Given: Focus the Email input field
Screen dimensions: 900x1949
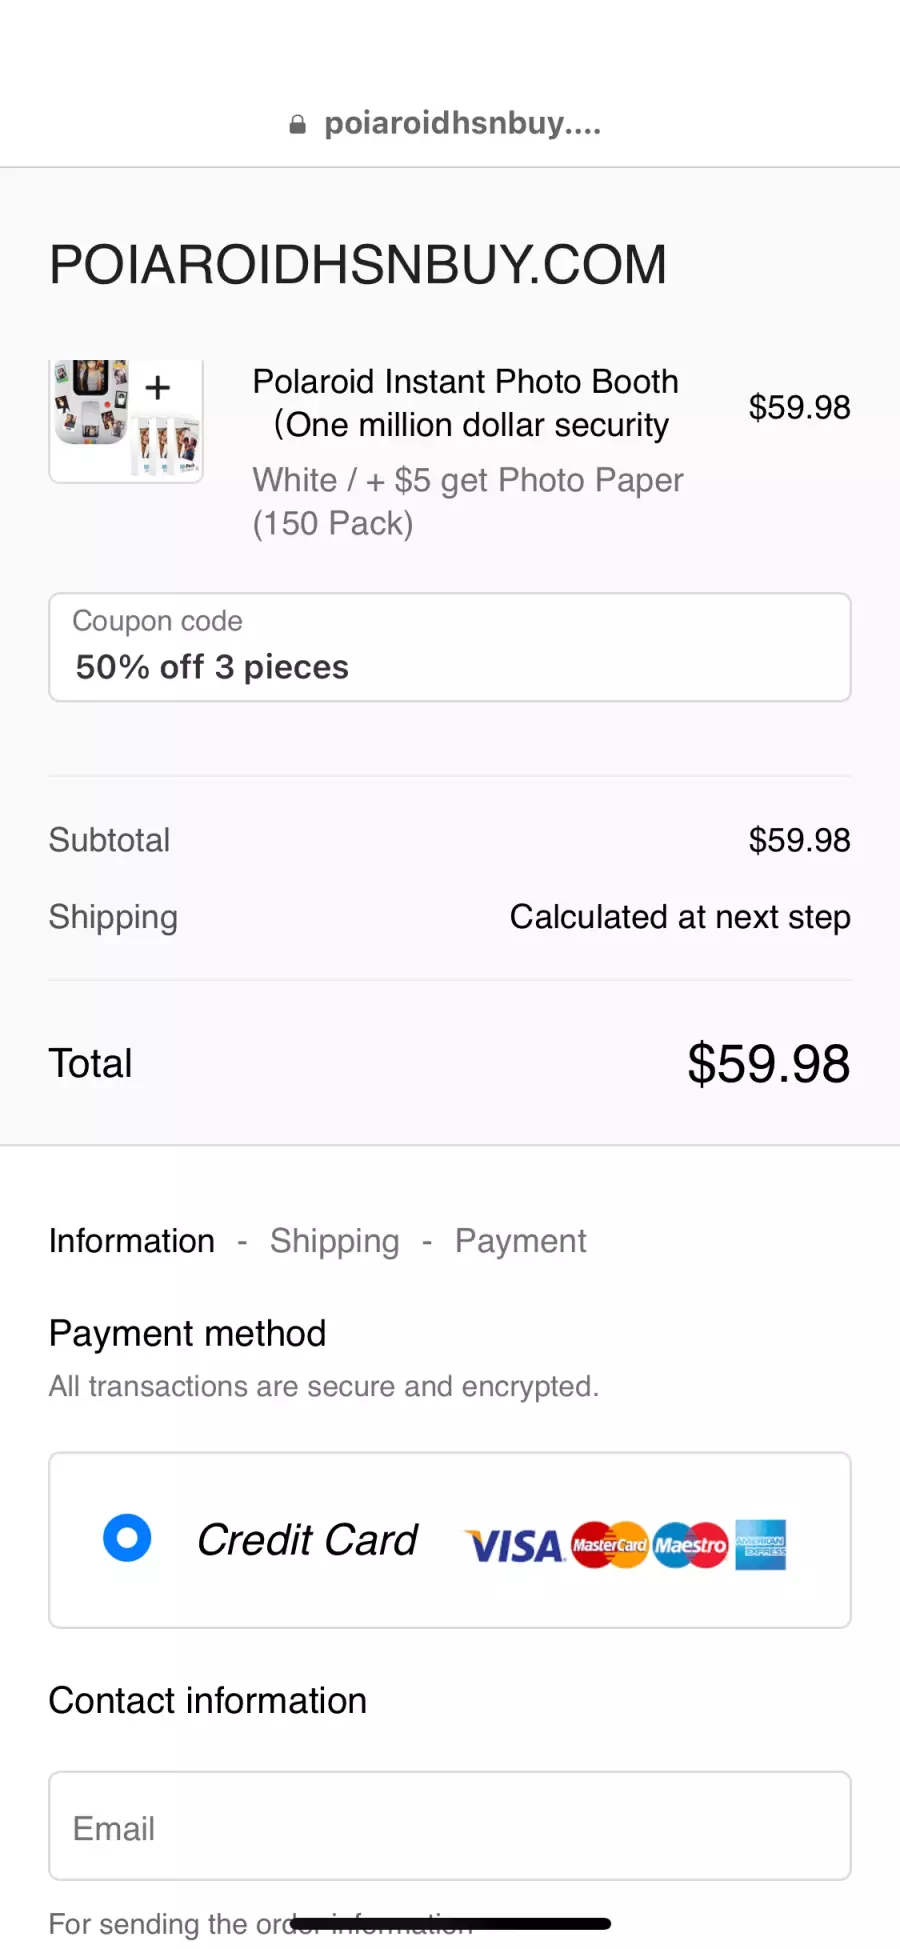Looking at the screenshot, I should pos(450,1826).
